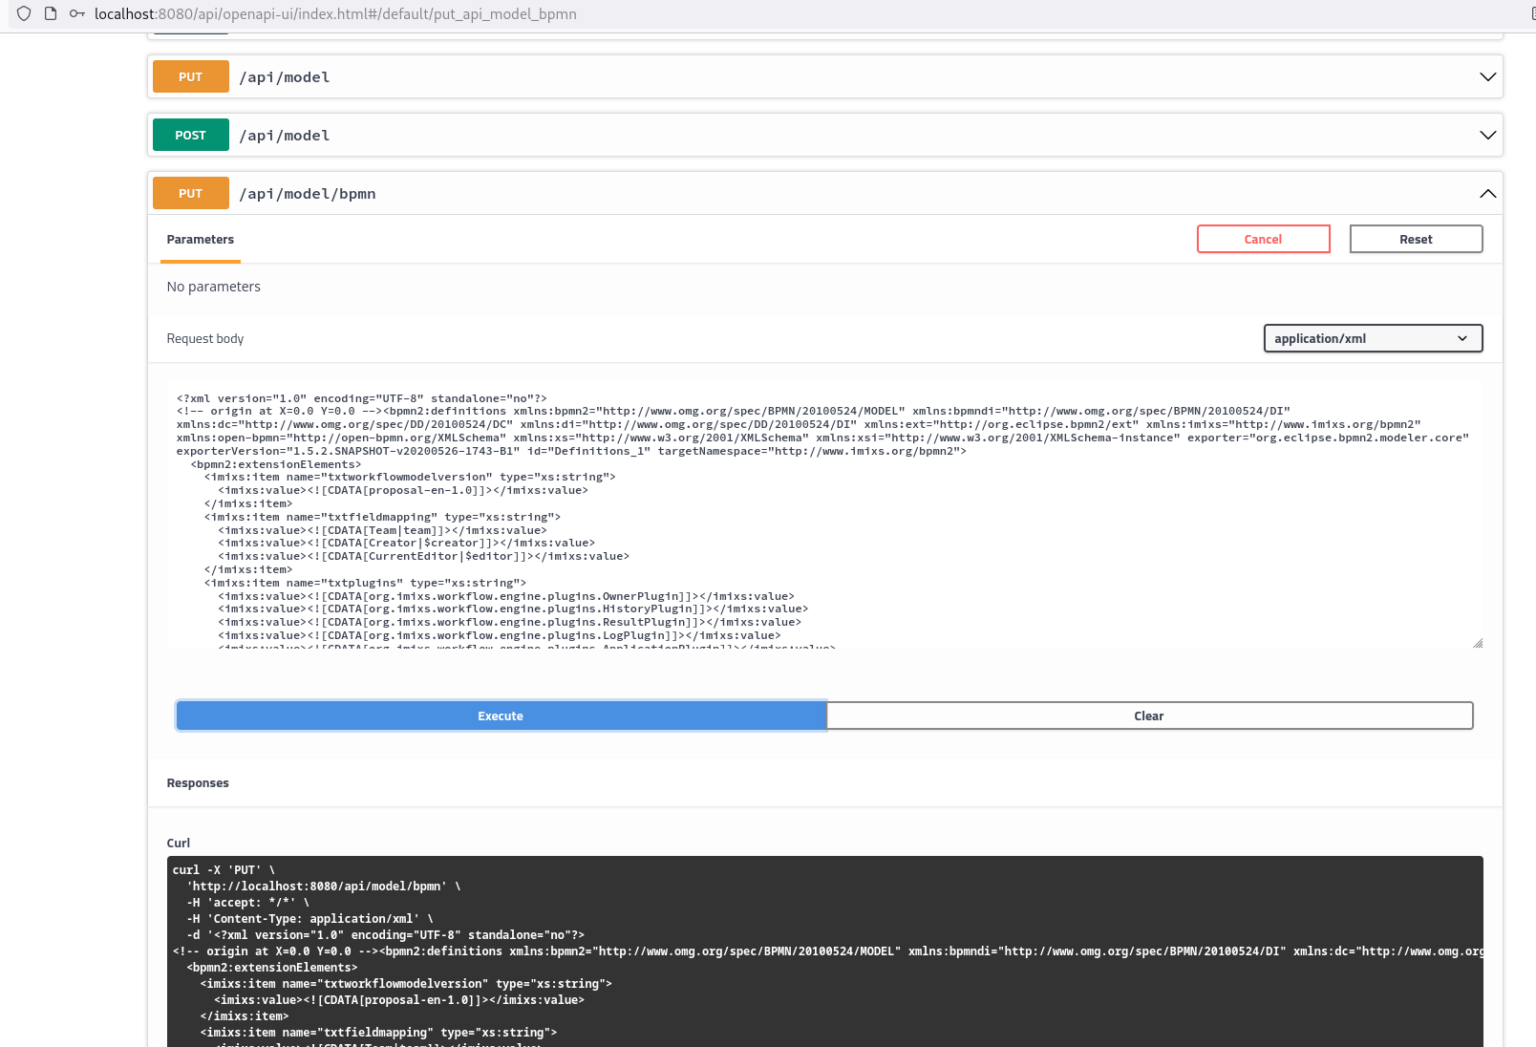1536x1047 pixels.
Task: Collapse the PUT /api/model/bpmn operation
Action: click(1488, 193)
